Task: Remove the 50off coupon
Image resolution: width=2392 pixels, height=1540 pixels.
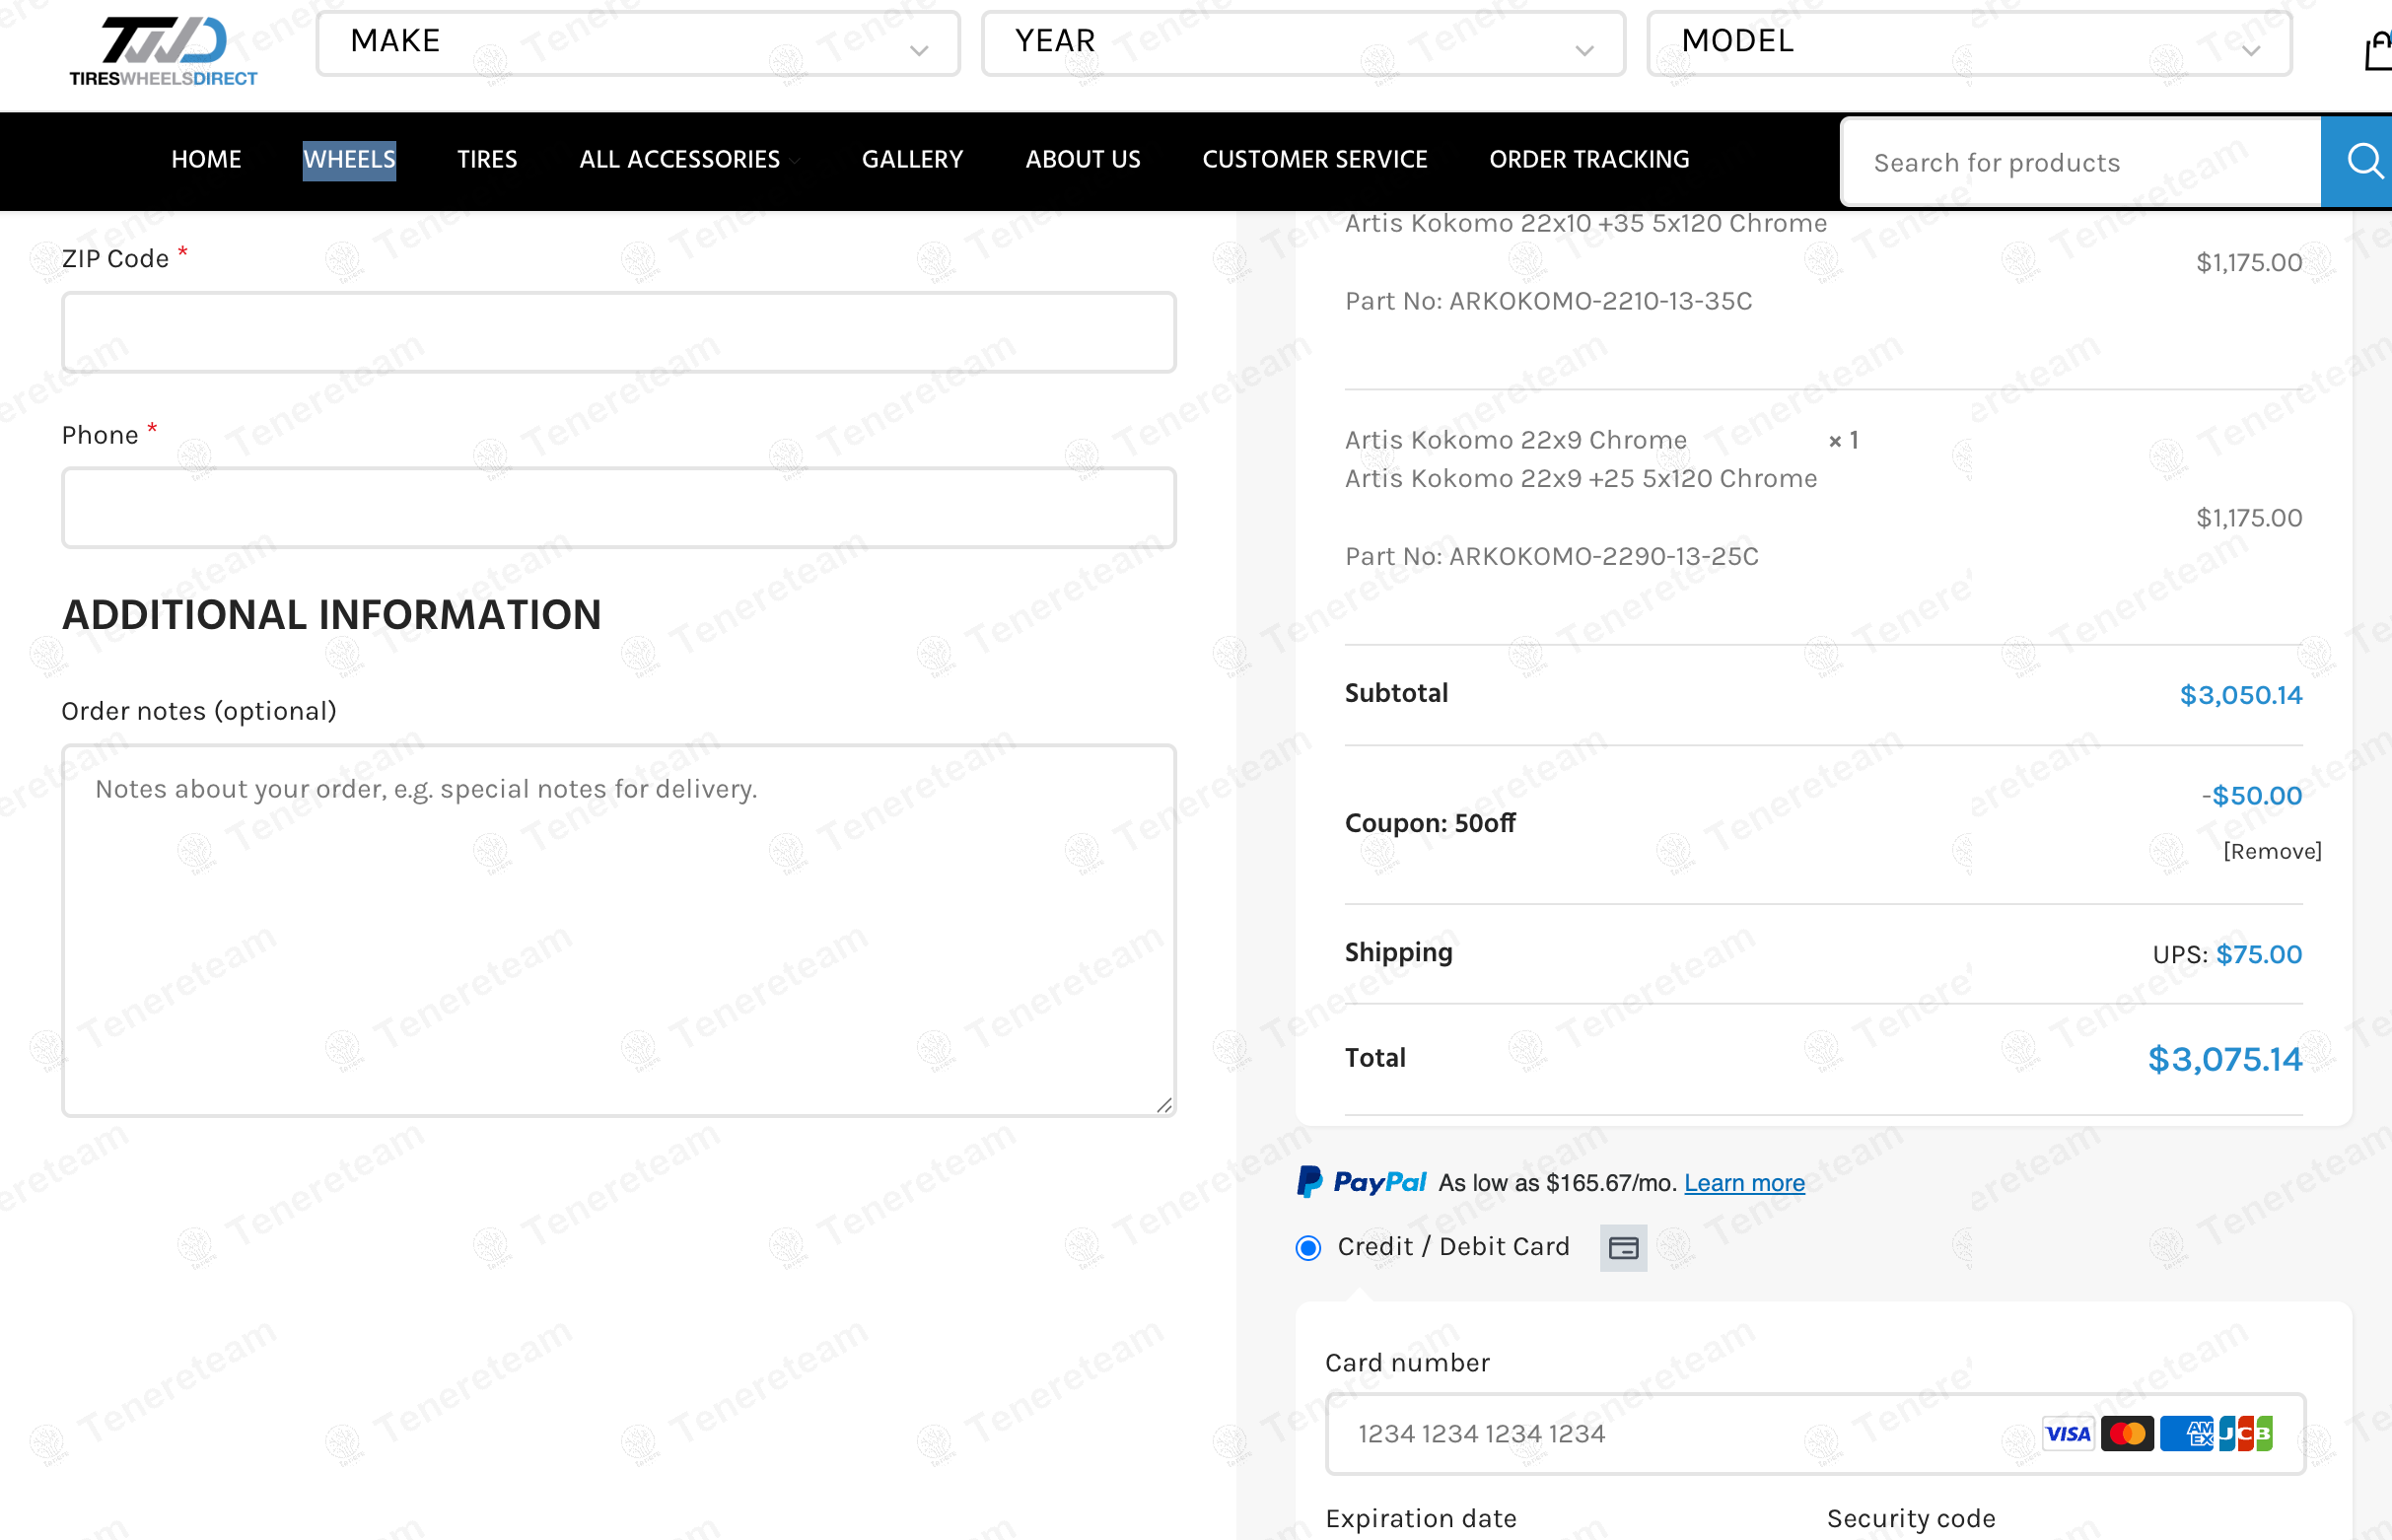Action: [x=2271, y=851]
